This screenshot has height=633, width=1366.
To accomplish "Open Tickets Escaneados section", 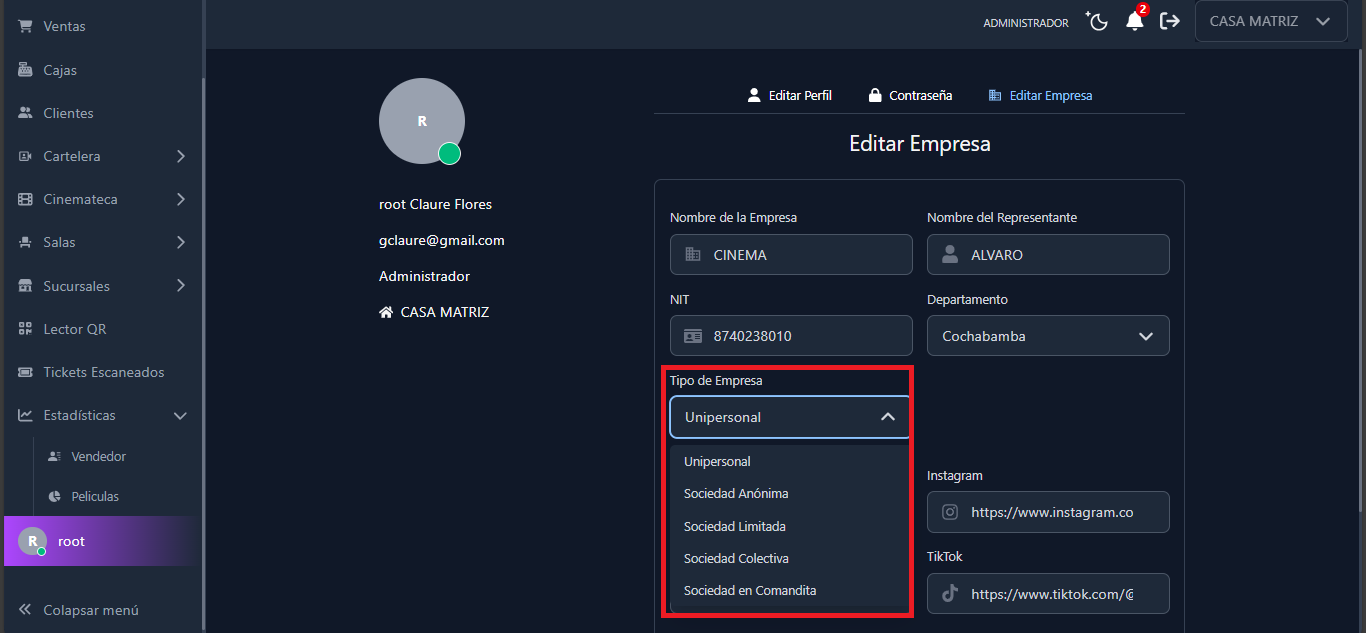I will pos(103,372).
